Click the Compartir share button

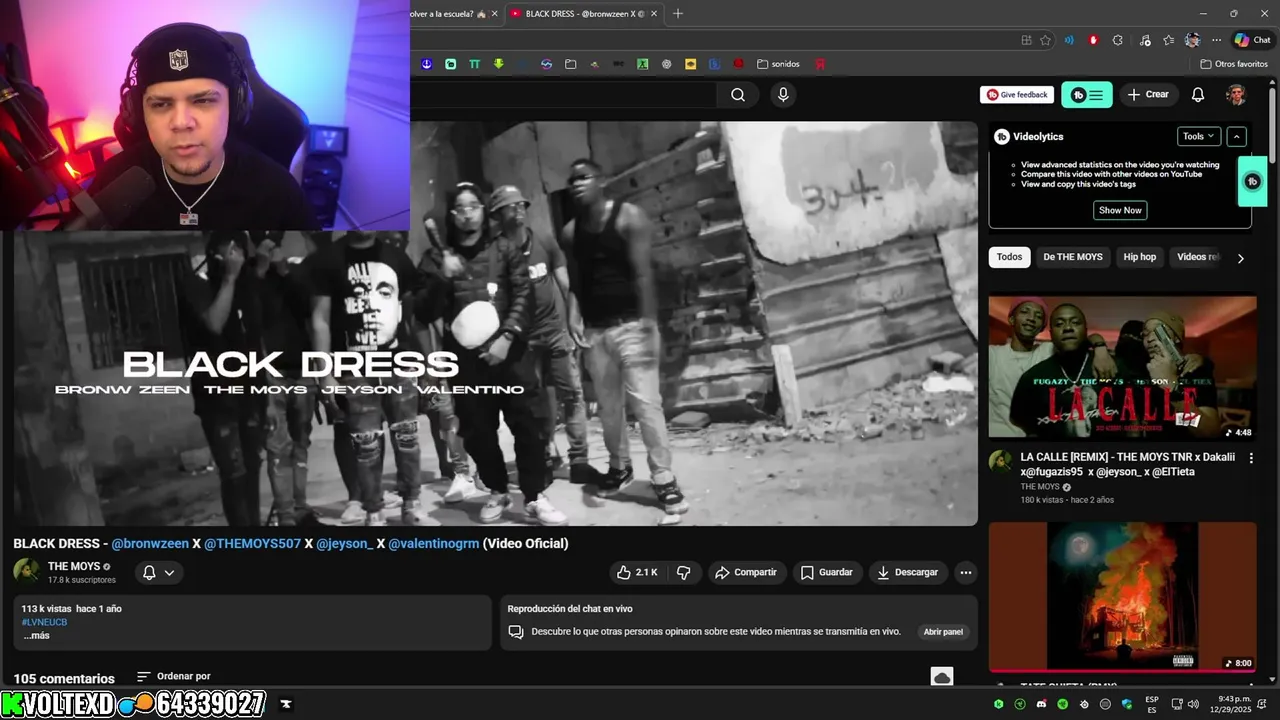[x=746, y=572]
